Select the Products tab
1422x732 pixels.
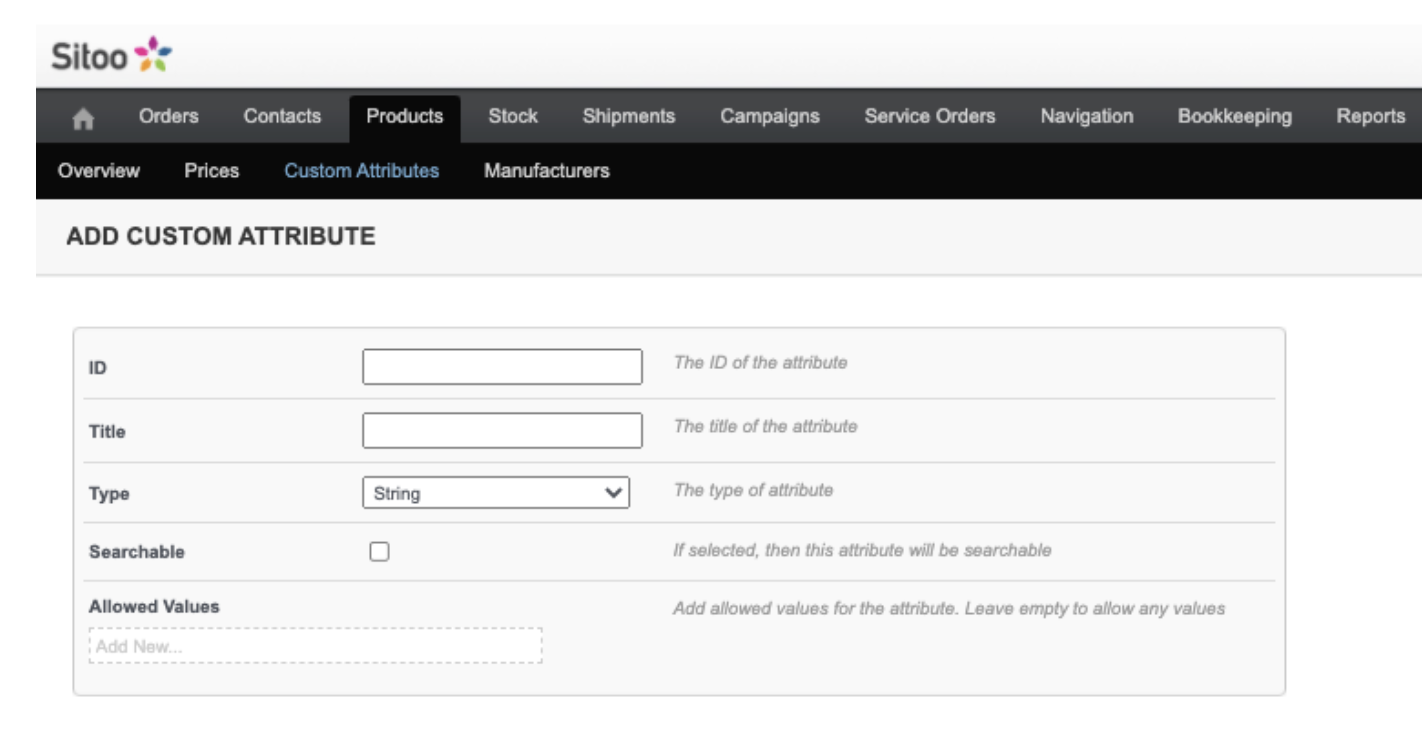[405, 117]
